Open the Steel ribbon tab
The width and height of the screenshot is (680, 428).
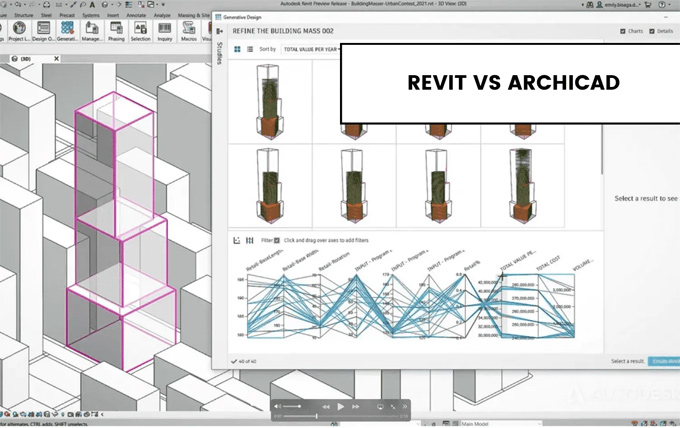(46, 15)
